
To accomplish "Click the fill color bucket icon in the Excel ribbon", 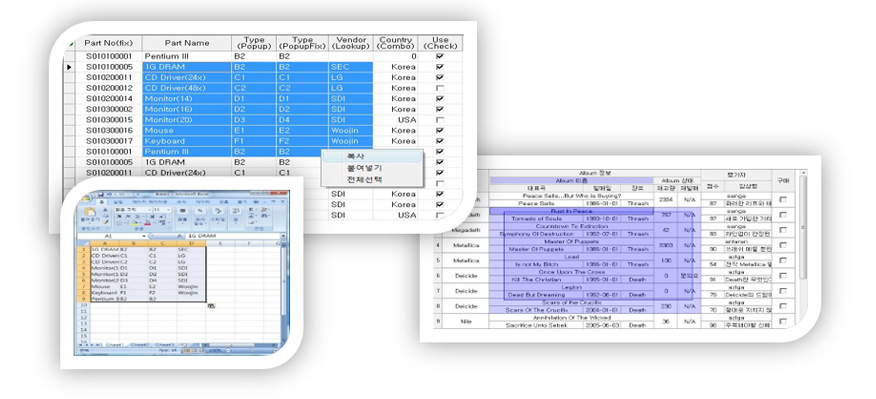I will point(134,223).
